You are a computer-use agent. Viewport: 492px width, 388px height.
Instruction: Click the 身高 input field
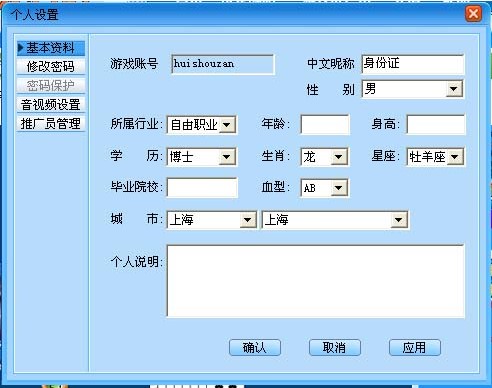point(436,125)
